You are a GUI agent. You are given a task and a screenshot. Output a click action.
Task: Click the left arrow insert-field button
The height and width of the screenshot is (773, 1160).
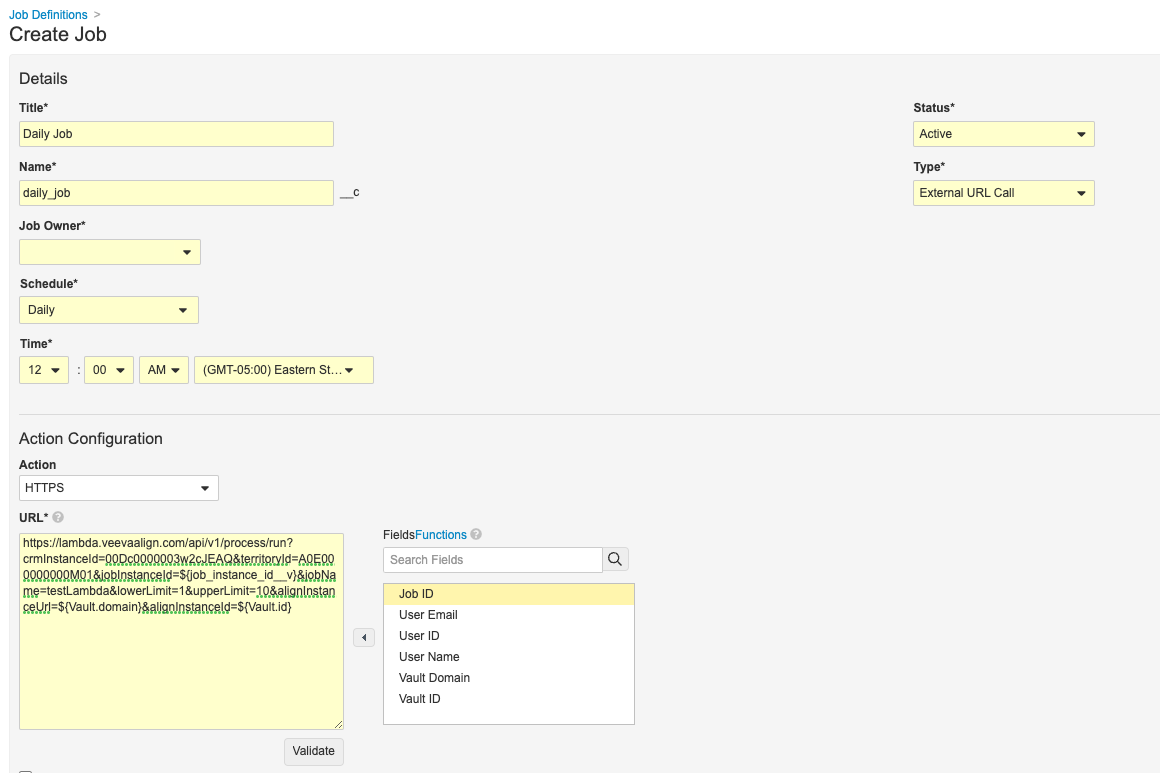364,637
